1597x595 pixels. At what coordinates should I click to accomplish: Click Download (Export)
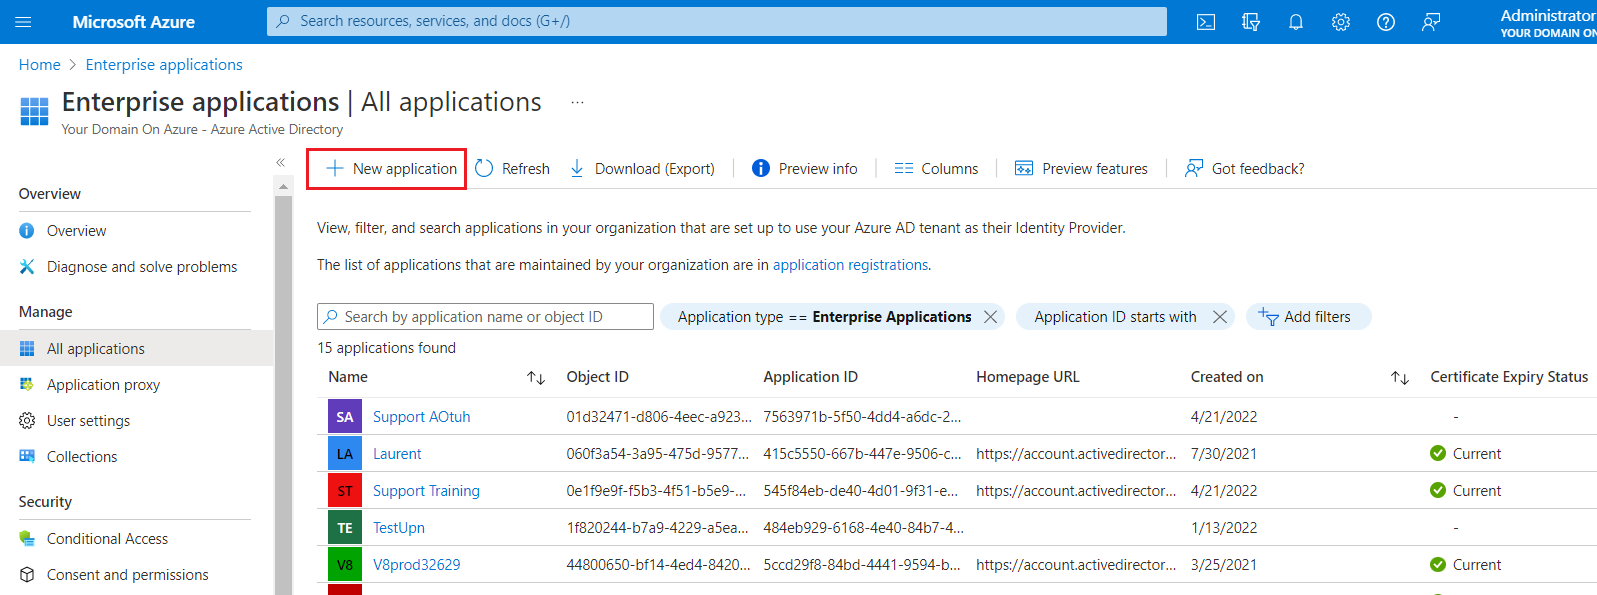point(642,169)
